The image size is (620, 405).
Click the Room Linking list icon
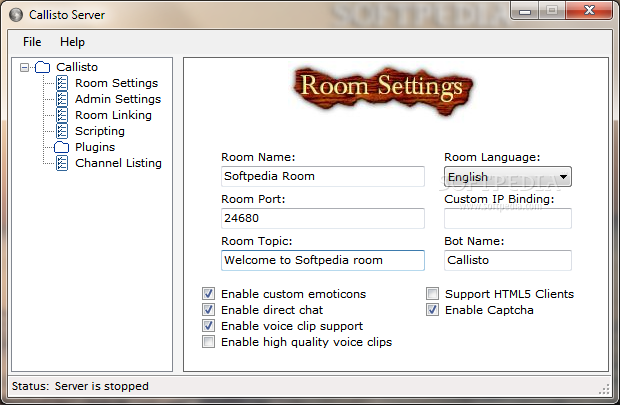62,115
